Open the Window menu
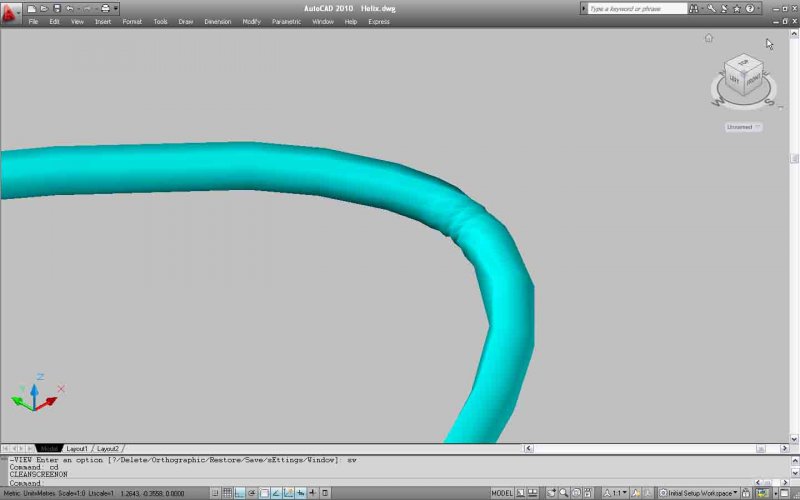This screenshot has width=800, height=500. tap(323, 22)
